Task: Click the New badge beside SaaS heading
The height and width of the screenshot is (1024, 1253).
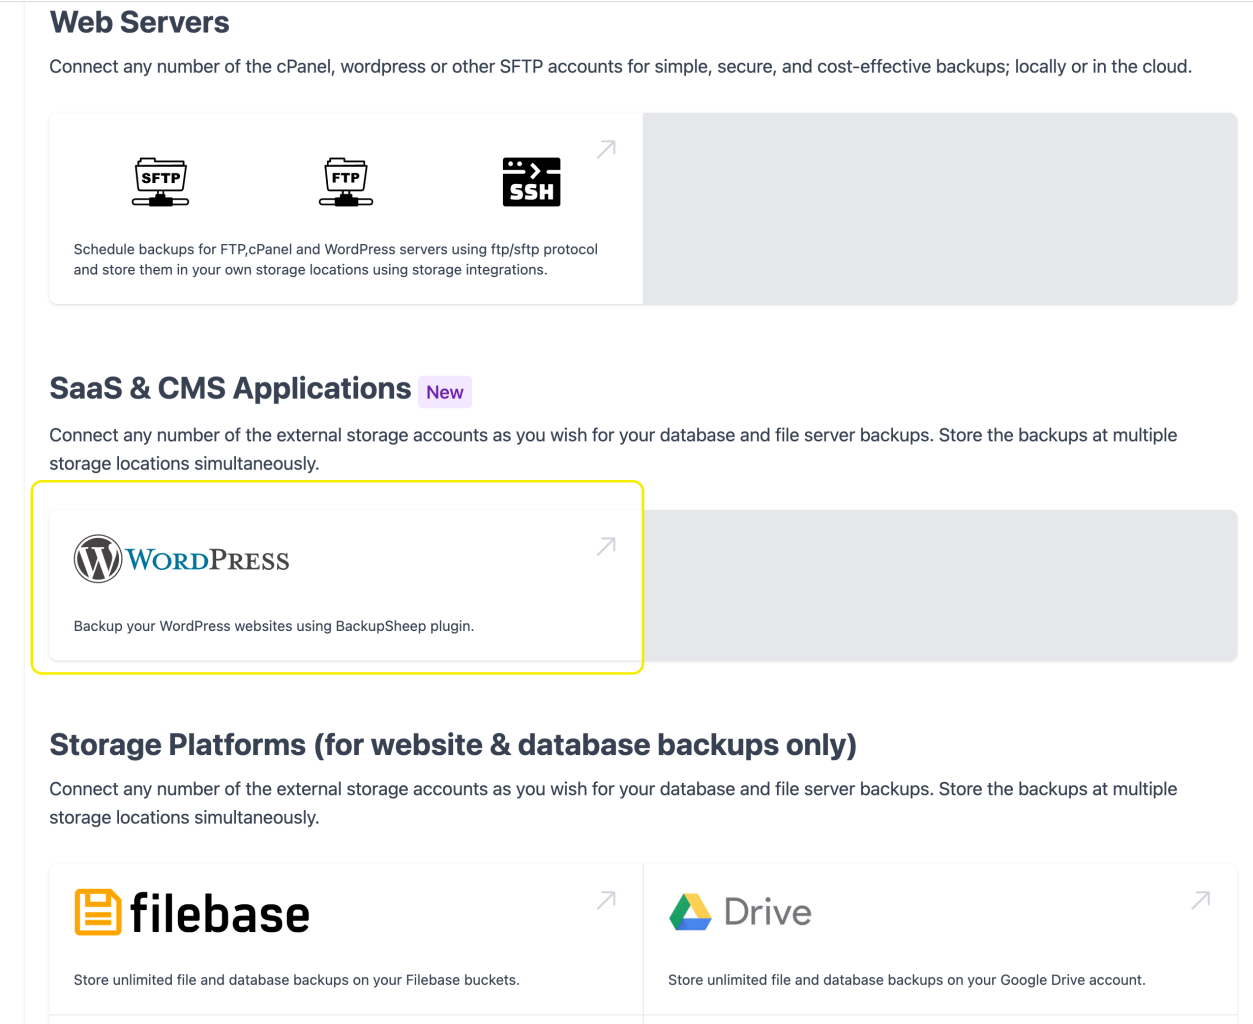Action: [445, 392]
